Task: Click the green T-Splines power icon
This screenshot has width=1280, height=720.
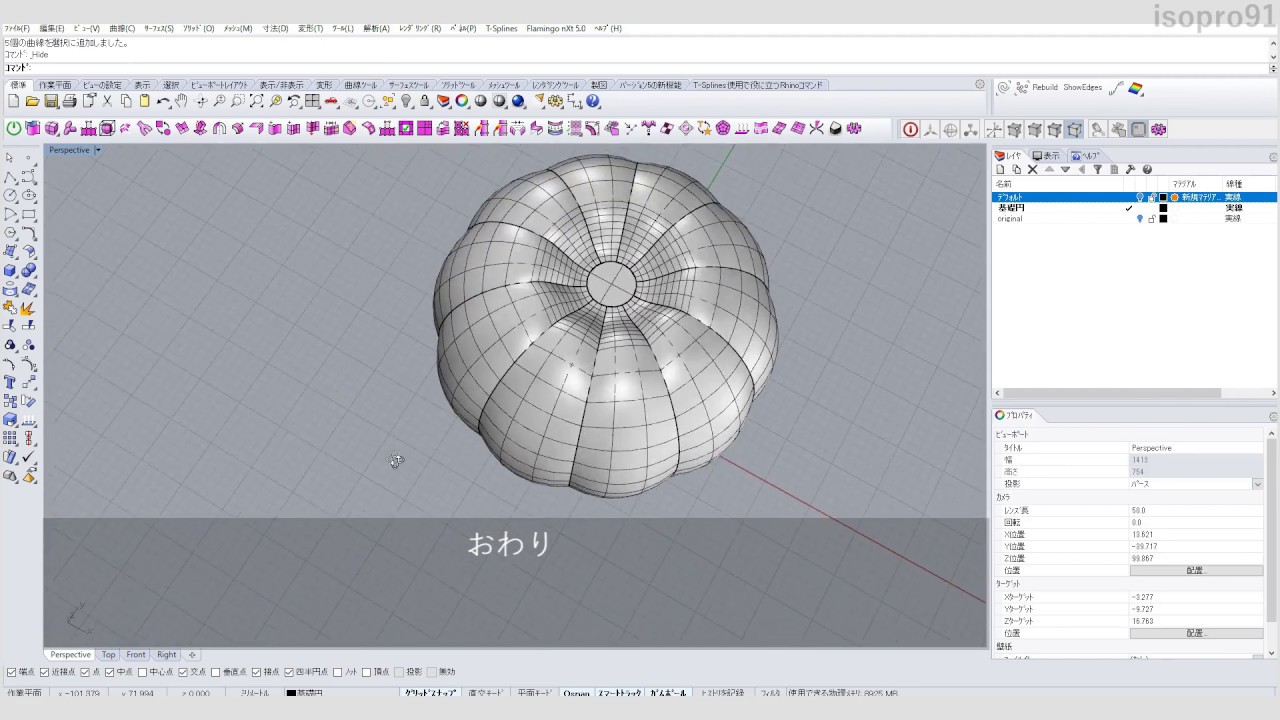Action: (14, 128)
